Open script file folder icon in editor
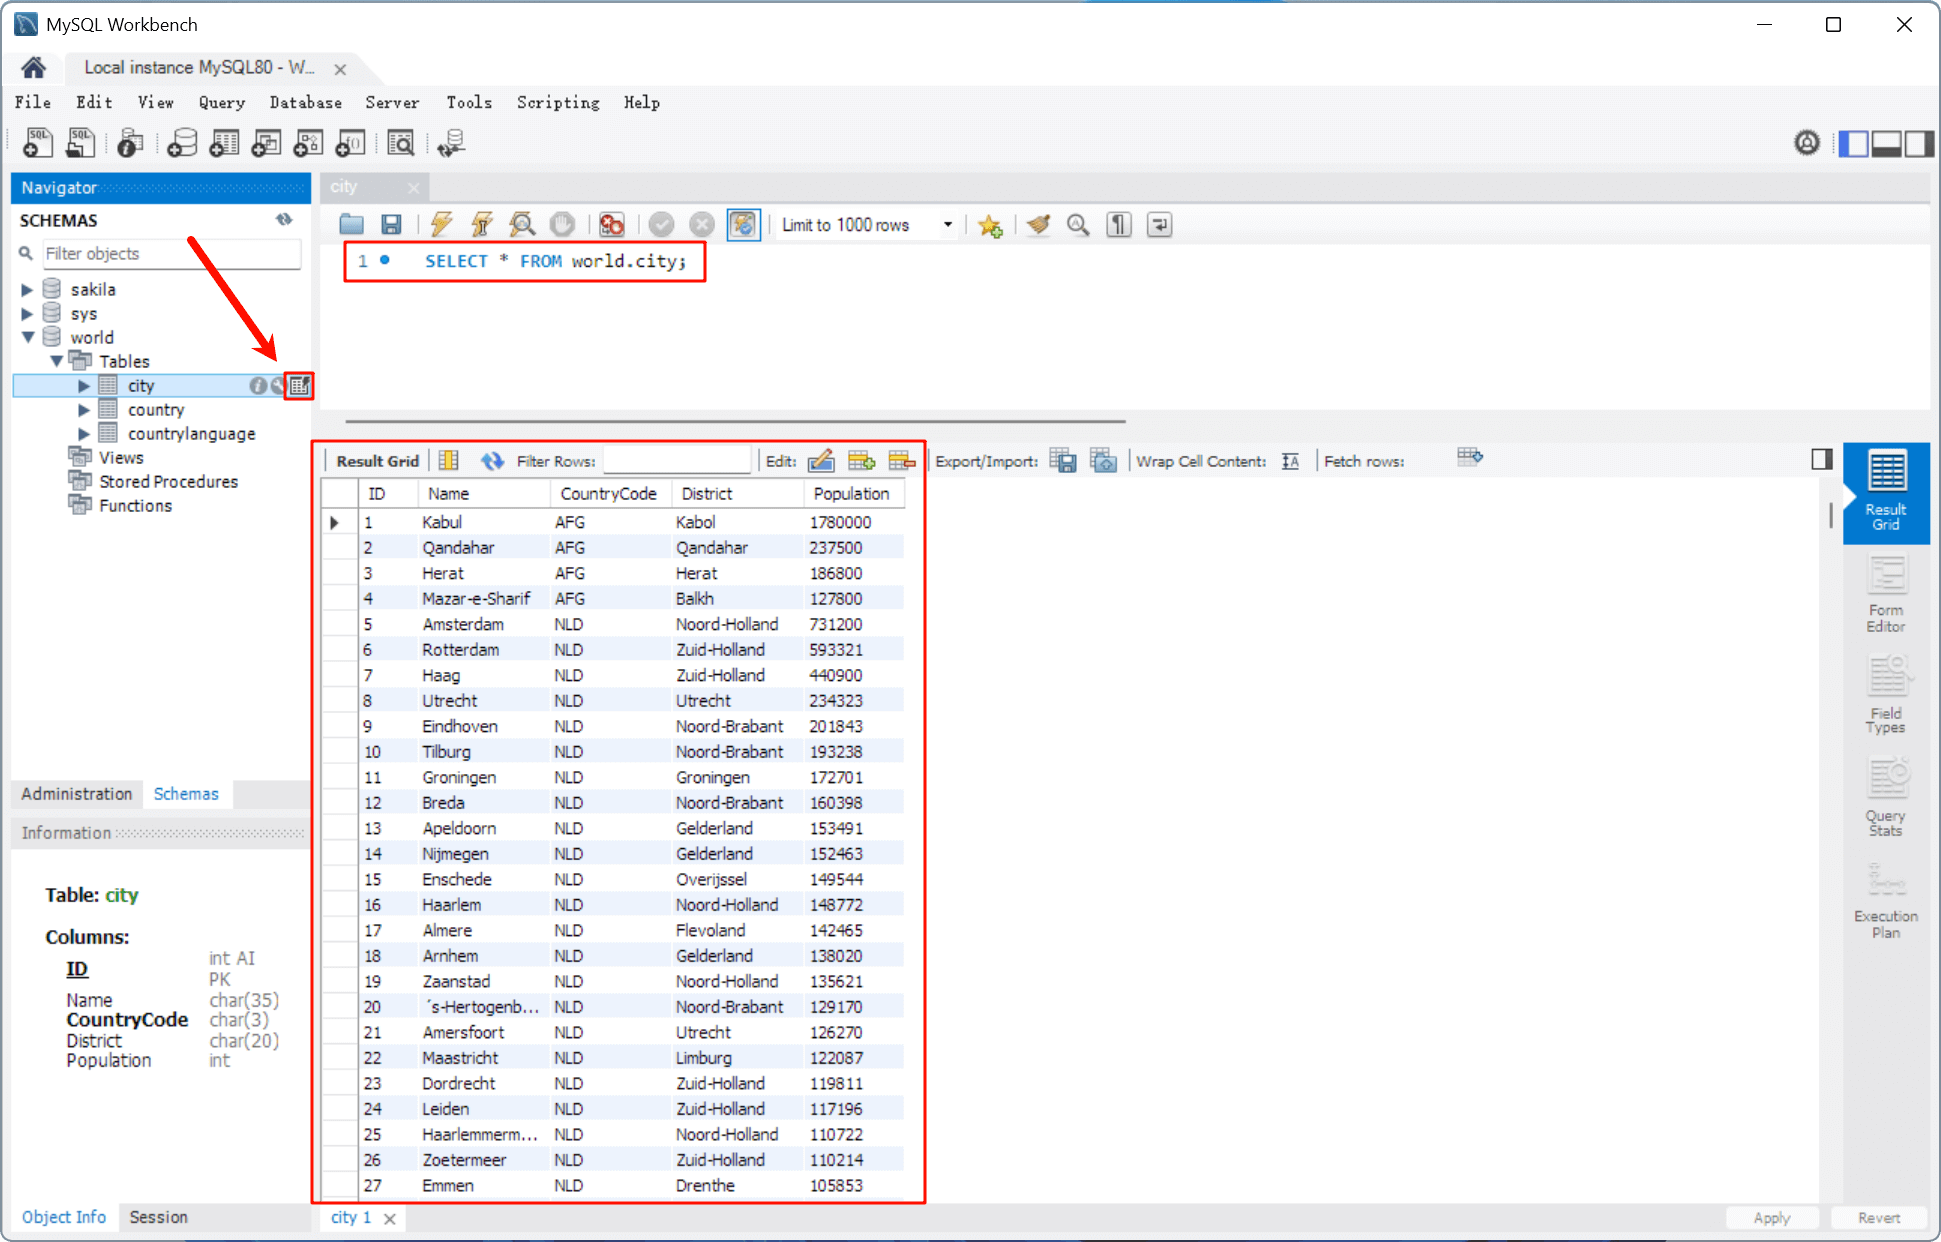Screen dimensions: 1941x1242 351,225
